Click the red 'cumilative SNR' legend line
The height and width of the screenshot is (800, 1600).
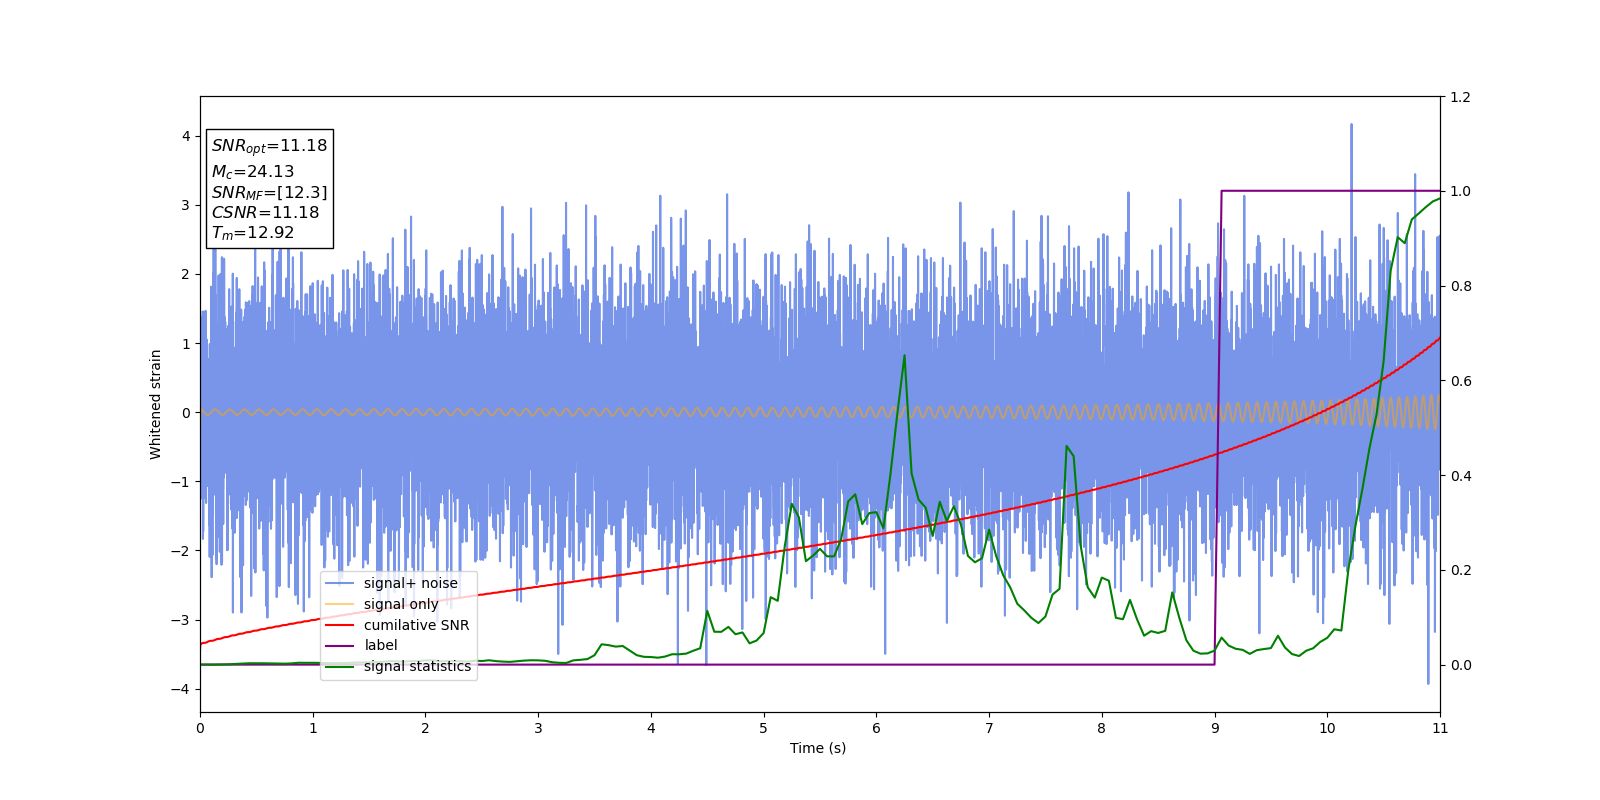click(x=340, y=625)
